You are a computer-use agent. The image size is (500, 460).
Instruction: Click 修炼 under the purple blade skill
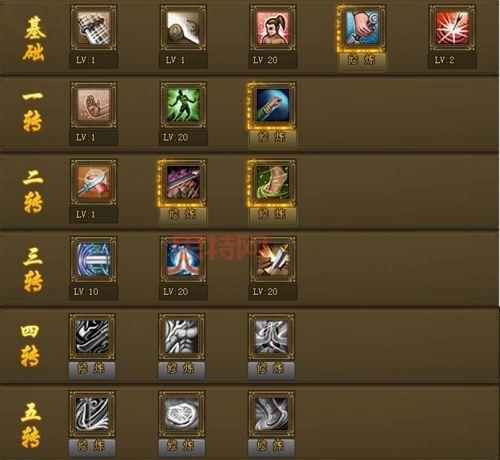tap(183, 214)
